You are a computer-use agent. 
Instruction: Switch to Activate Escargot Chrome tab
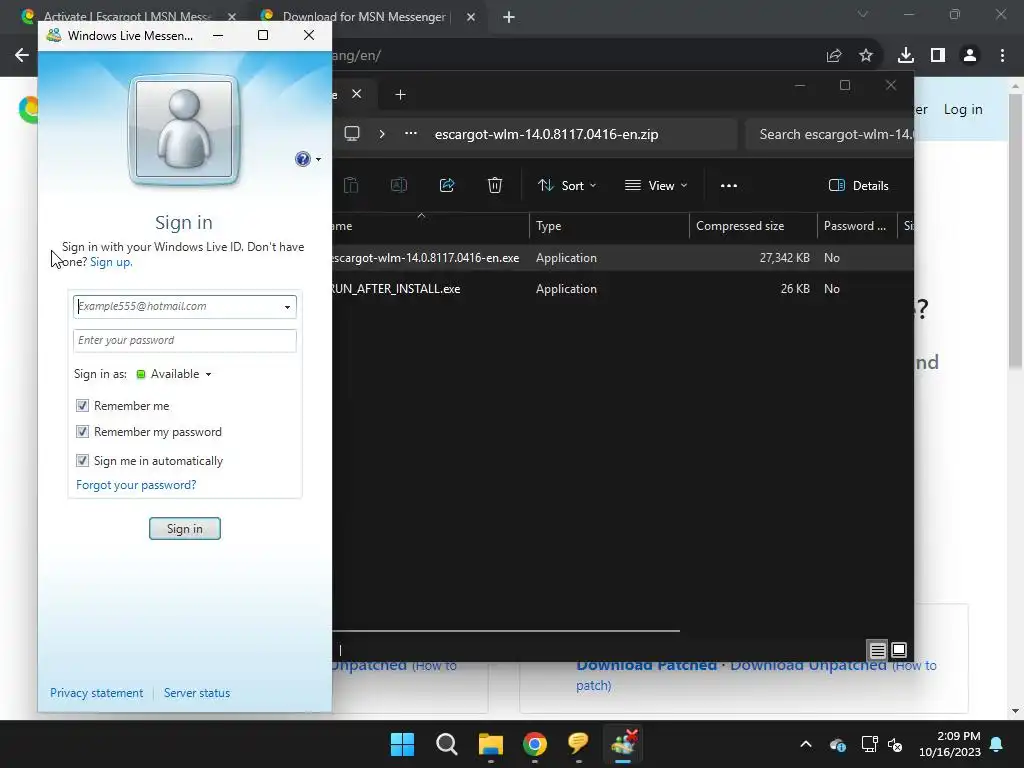pyautogui.click(x=127, y=17)
